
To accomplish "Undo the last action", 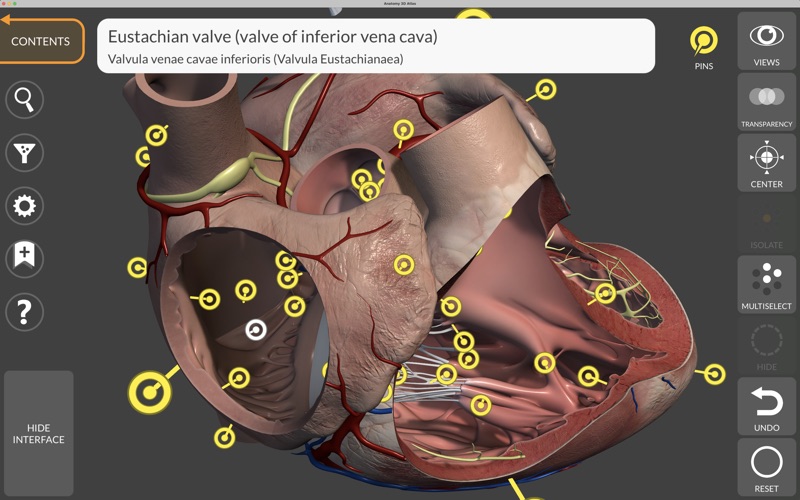I will click(x=766, y=407).
